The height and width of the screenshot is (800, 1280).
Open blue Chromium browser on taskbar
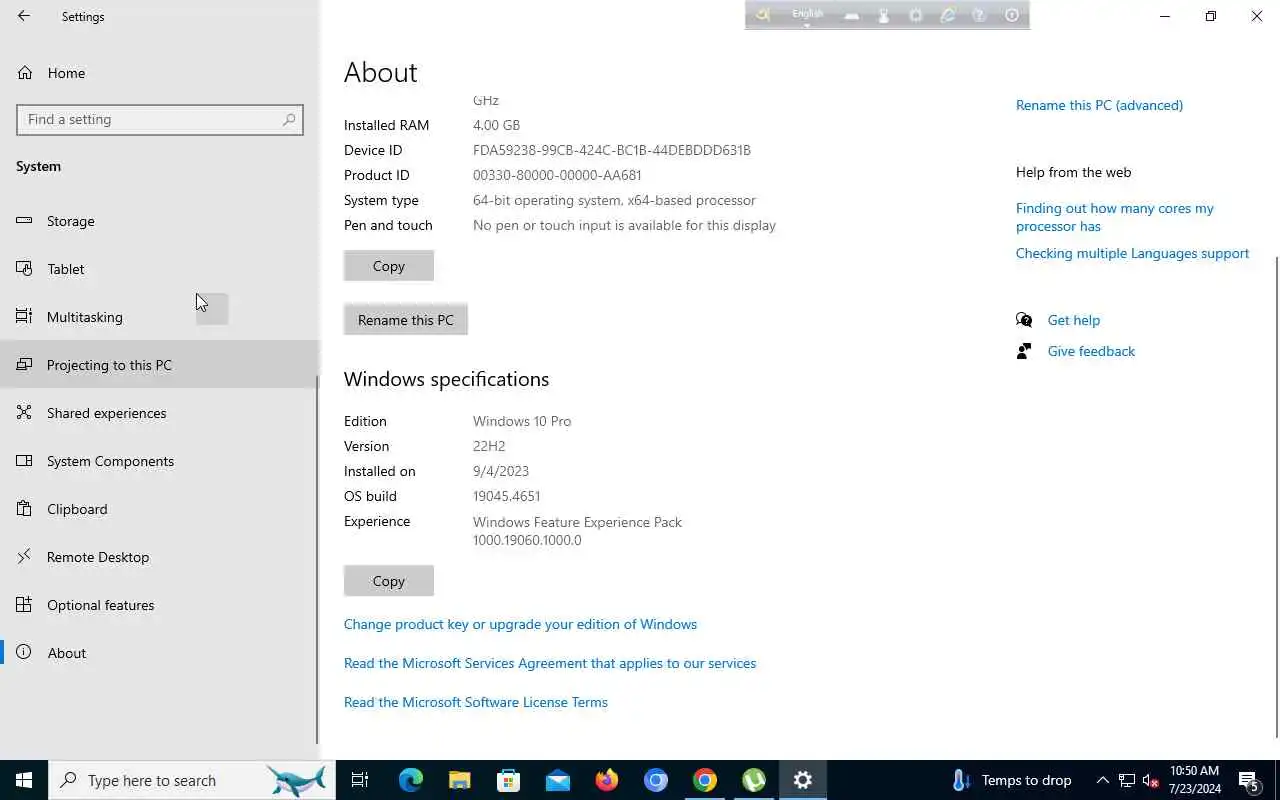pos(655,780)
